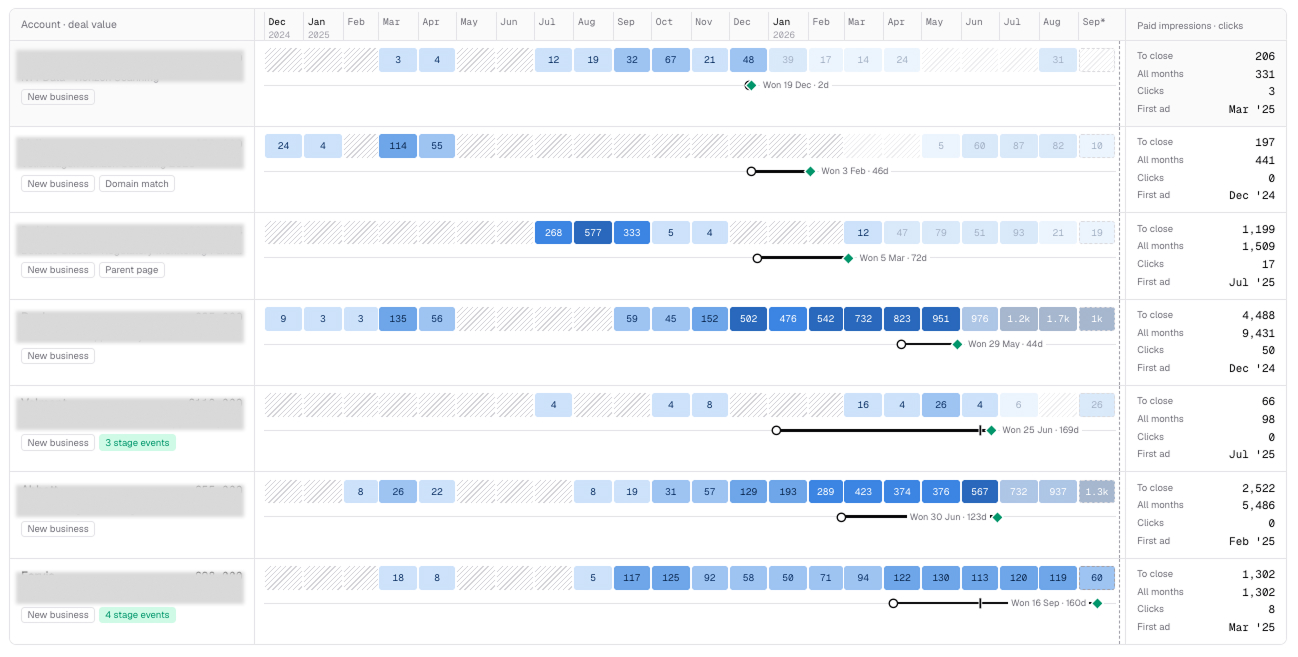The width and height of the screenshot is (1298, 657).
Task: Select the cell showing 114 impressions
Action: tap(398, 147)
